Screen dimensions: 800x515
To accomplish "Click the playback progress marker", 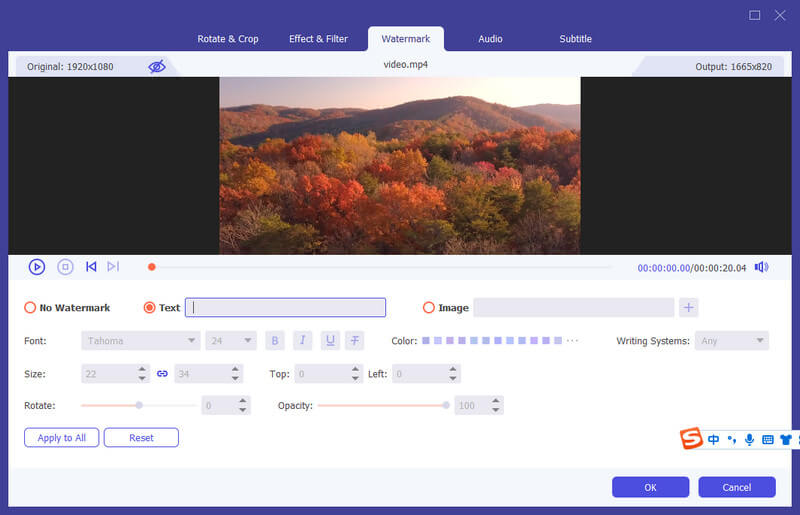I will pyautogui.click(x=152, y=267).
